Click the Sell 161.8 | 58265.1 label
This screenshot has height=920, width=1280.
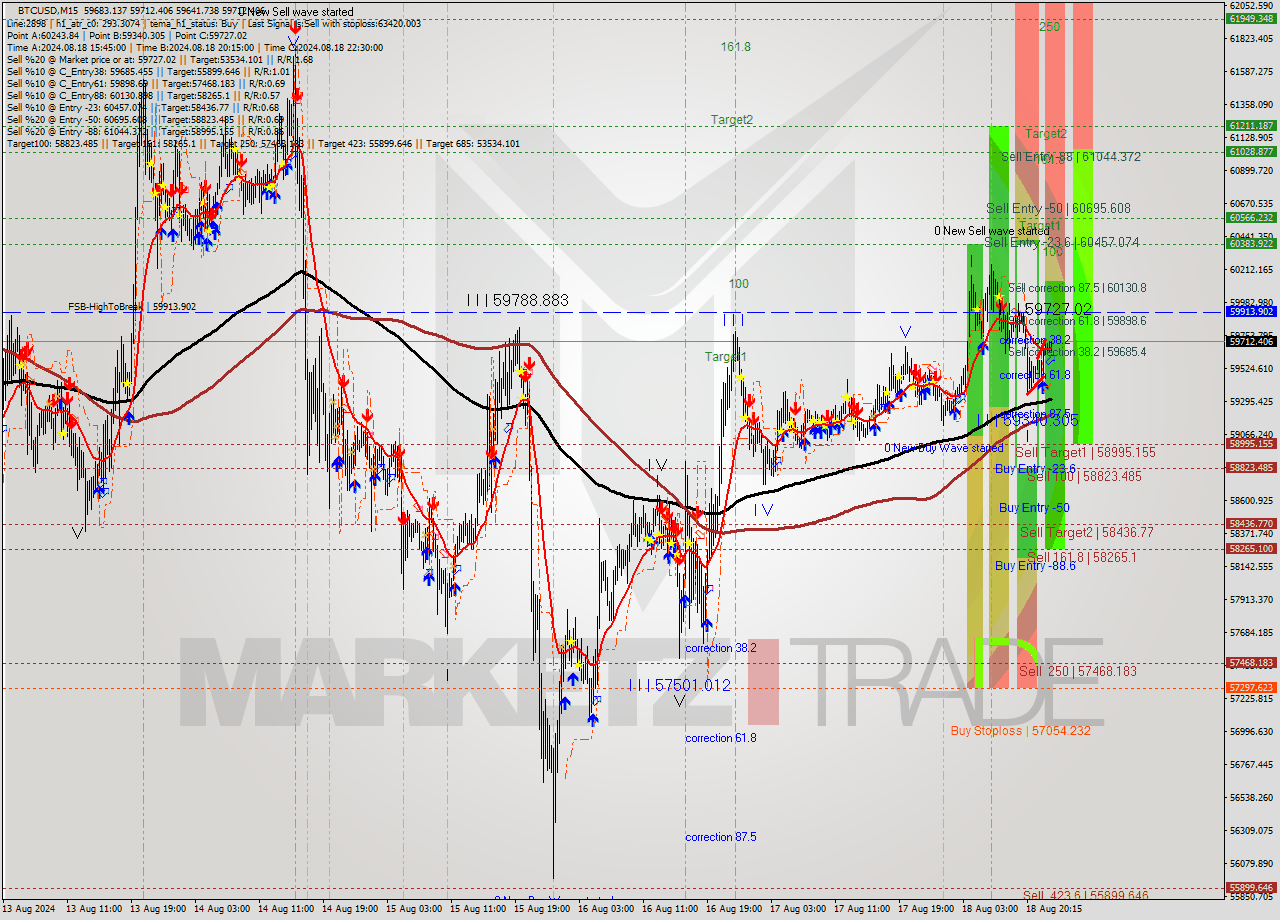click(1082, 557)
